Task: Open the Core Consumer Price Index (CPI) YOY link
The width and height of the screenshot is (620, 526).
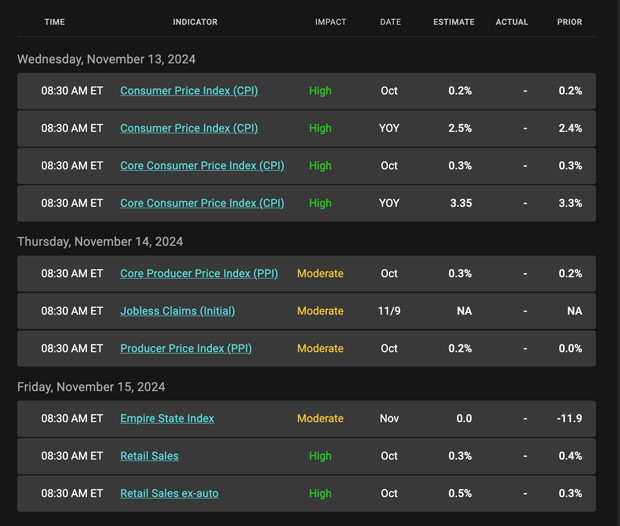Action: click(202, 203)
